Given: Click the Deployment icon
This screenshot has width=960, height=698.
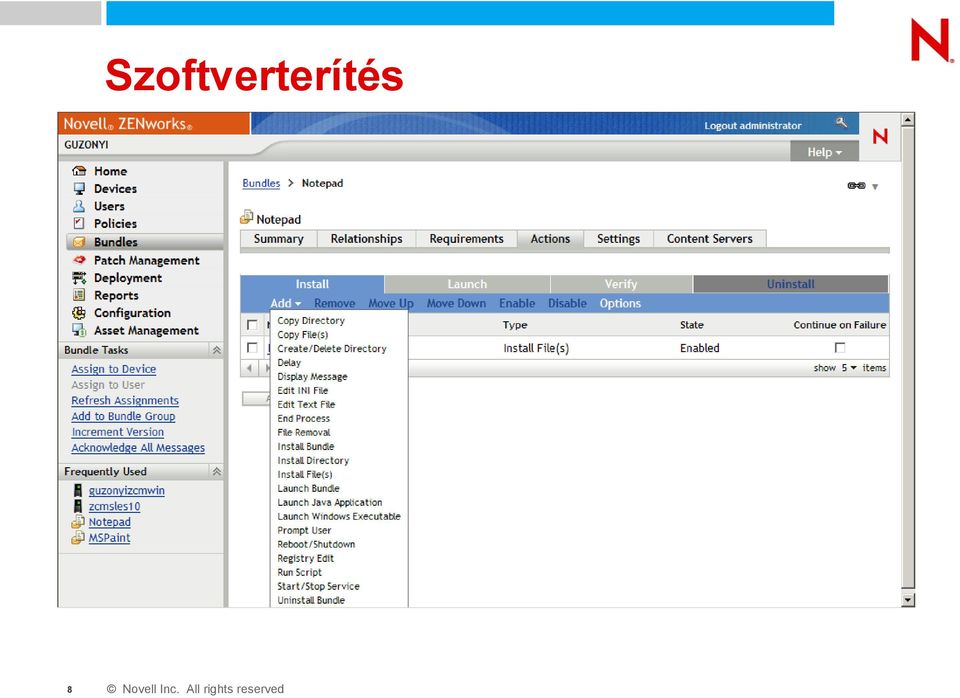Looking at the screenshot, I should pos(79,277).
